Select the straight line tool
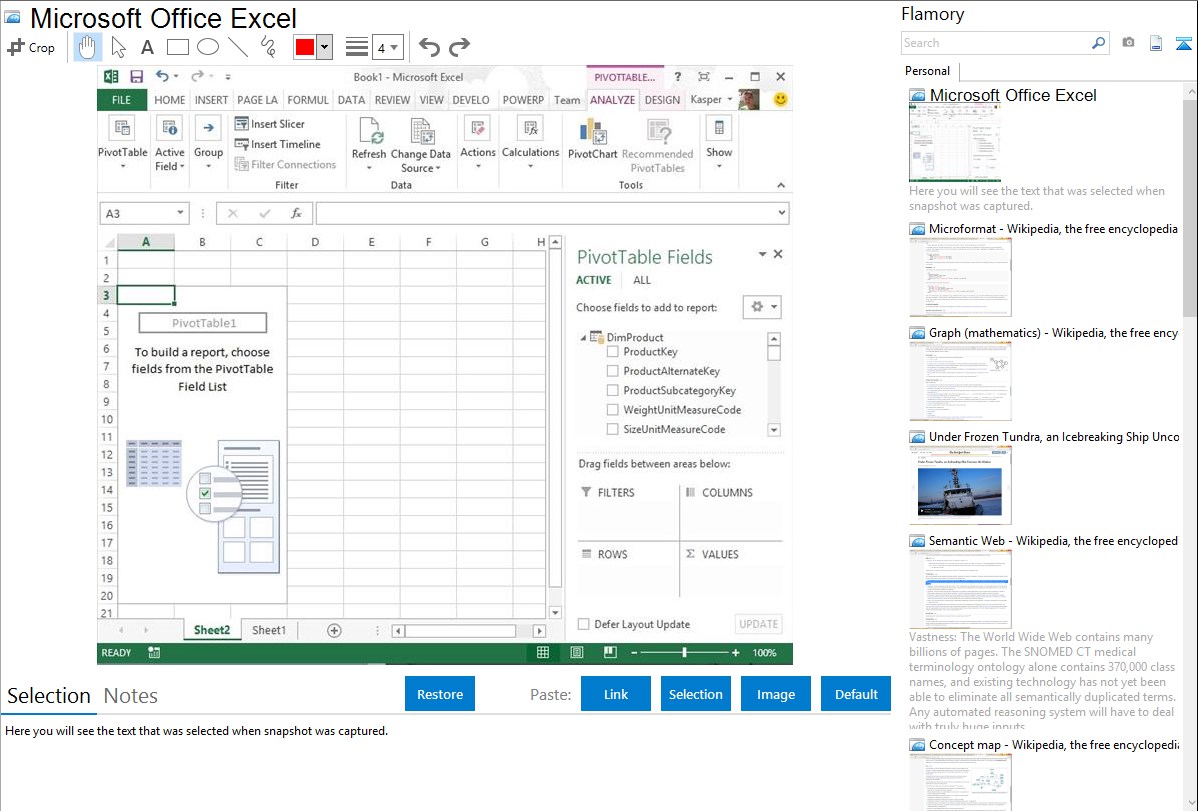Image resolution: width=1198 pixels, height=811 pixels. coord(238,47)
